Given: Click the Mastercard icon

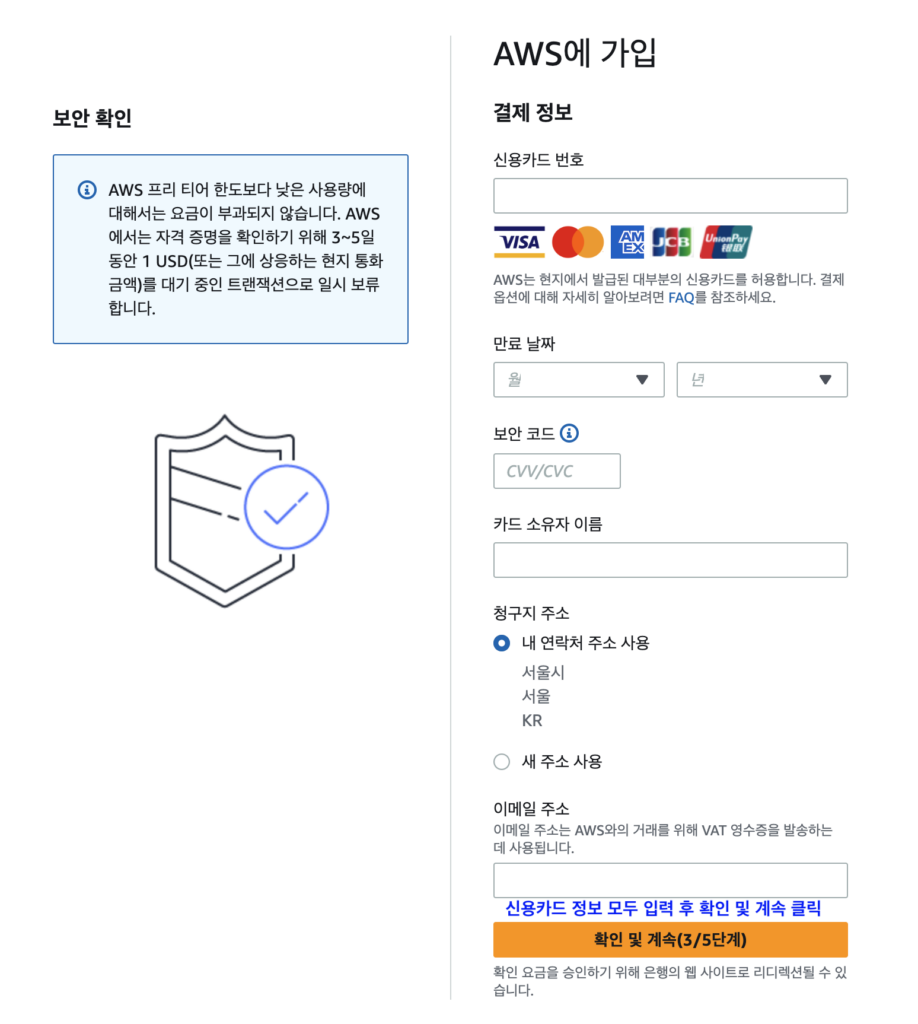Looking at the screenshot, I should (577, 242).
